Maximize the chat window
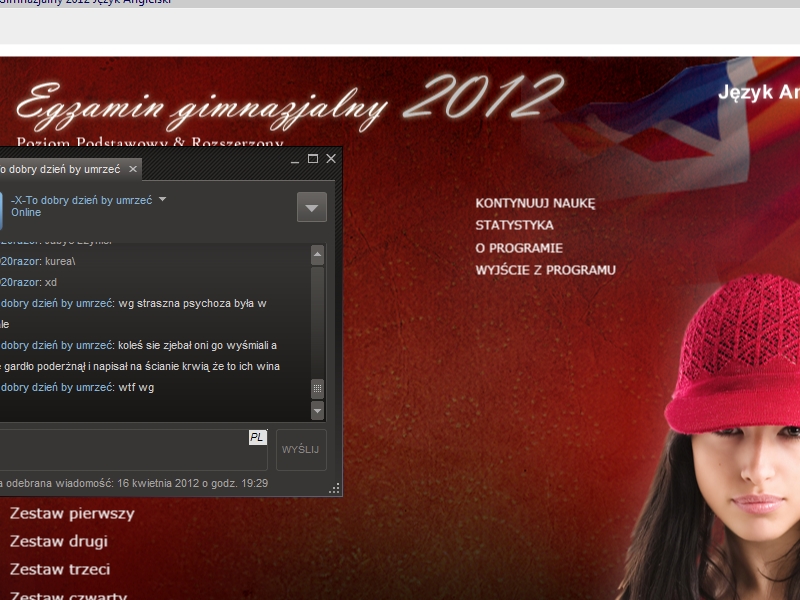Image resolution: width=800 pixels, height=600 pixels. pos(313,159)
